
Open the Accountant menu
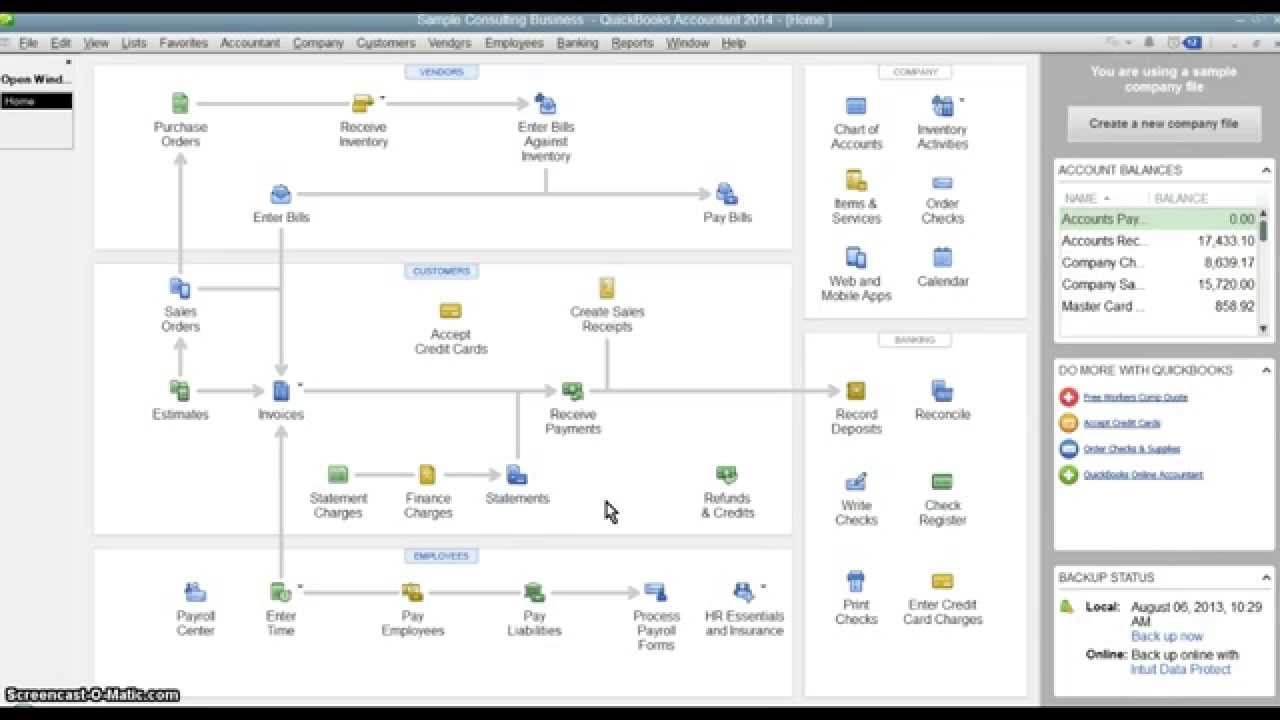click(x=250, y=43)
